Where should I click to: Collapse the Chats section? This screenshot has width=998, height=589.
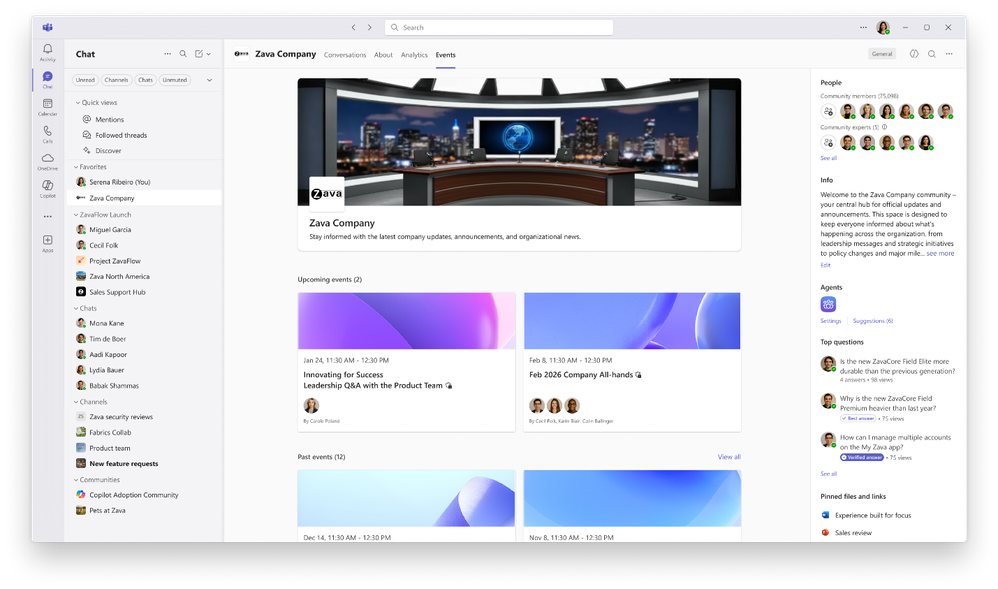(x=86, y=308)
